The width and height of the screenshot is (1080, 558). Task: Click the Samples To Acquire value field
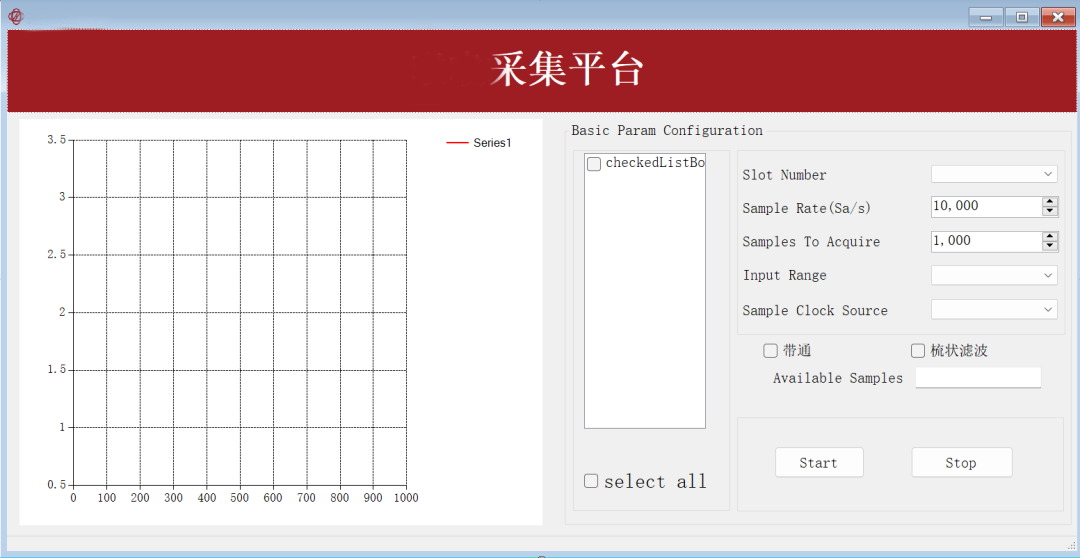coord(986,240)
